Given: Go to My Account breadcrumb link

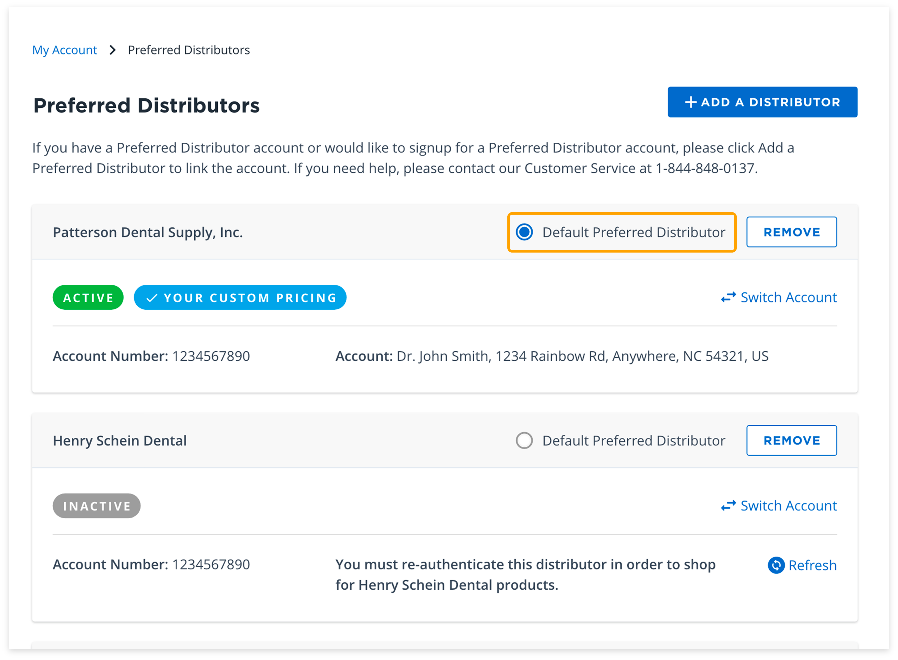Looking at the screenshot, I should (x=65, y=50).
